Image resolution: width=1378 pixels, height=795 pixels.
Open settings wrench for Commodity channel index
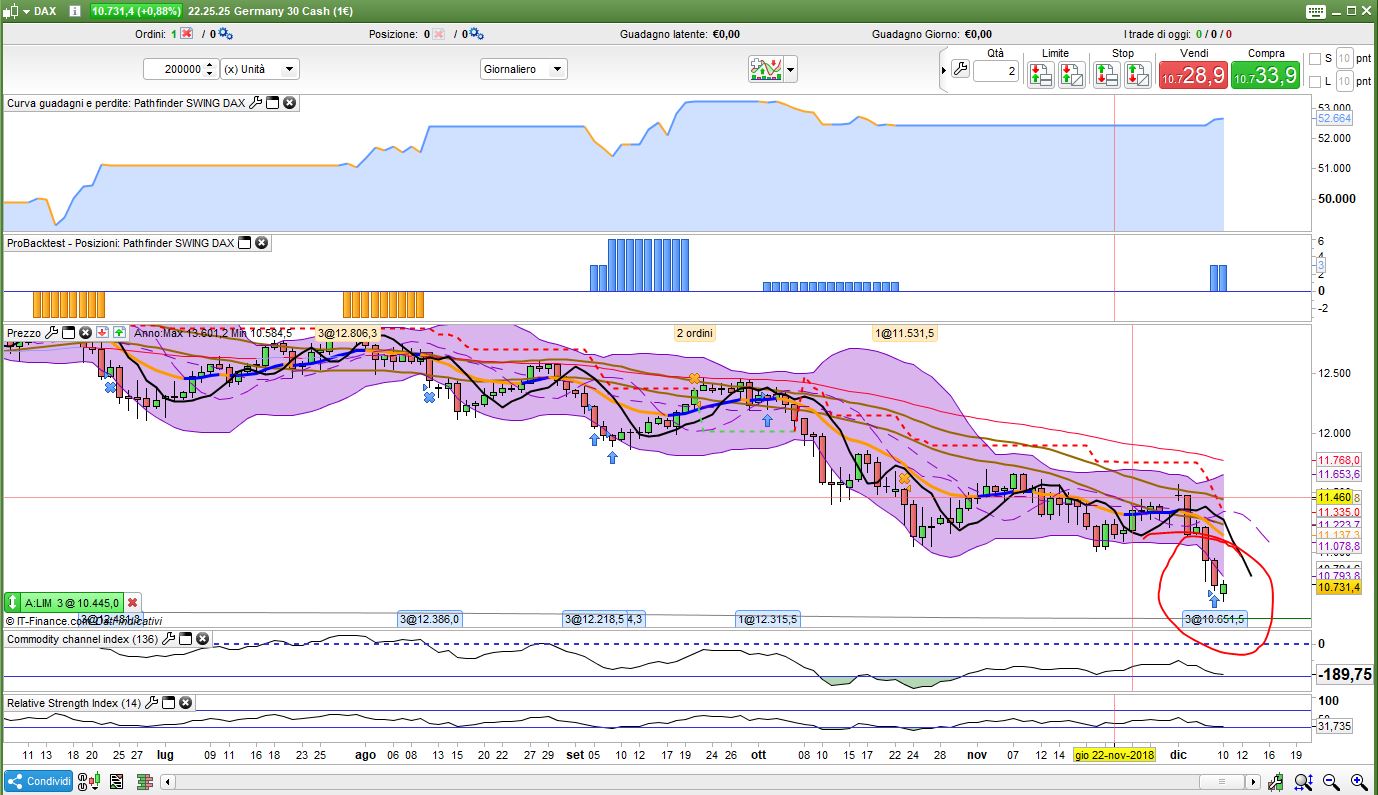169,638
